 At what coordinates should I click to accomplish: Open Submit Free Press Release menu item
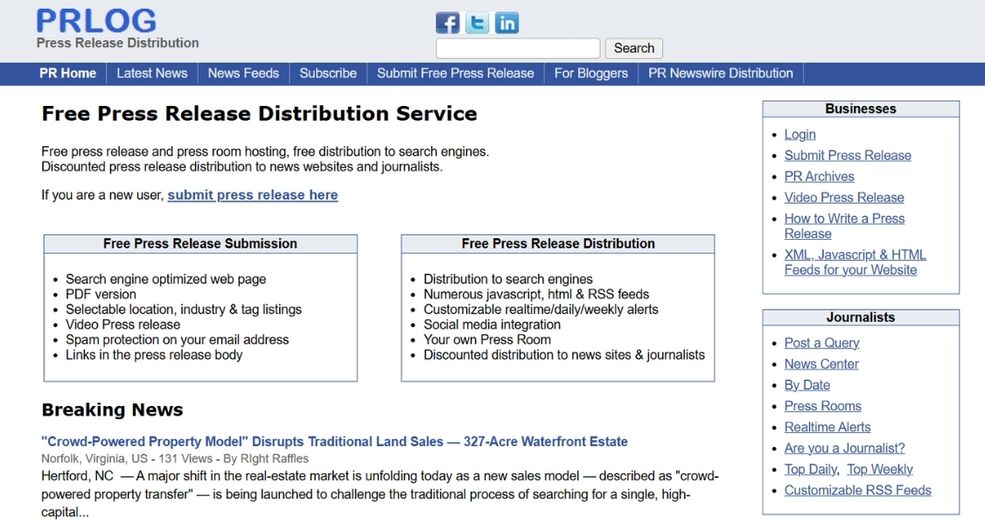pyautogui.click(x=455, y=73)
